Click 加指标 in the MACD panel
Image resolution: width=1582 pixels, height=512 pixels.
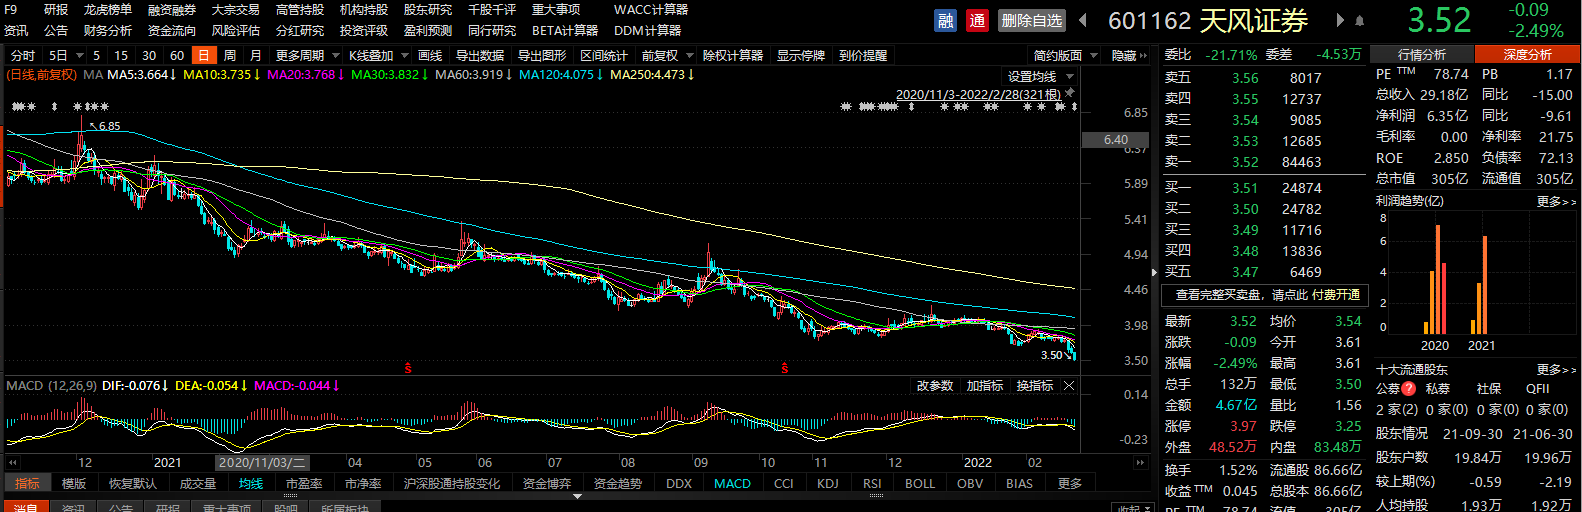tap(985, 386)
